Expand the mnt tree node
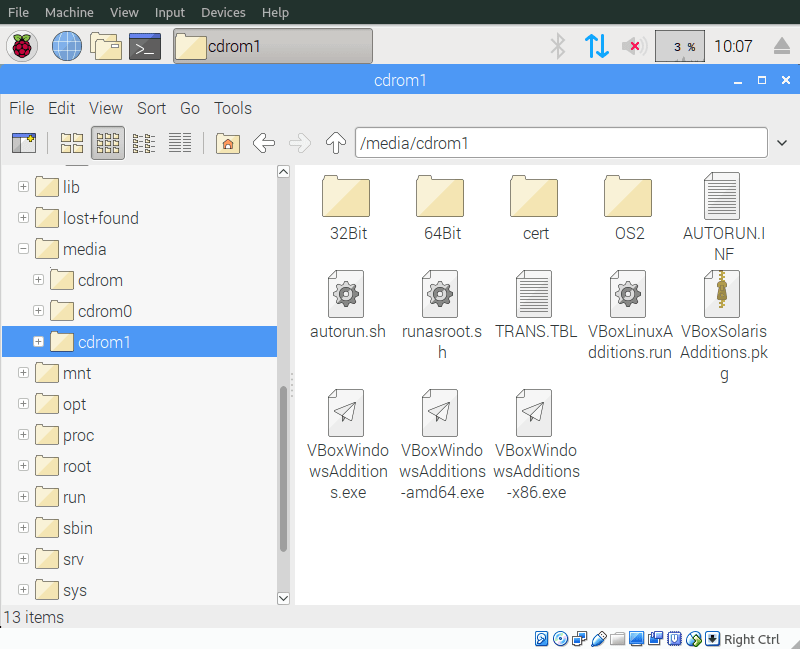 pos(23,373)
